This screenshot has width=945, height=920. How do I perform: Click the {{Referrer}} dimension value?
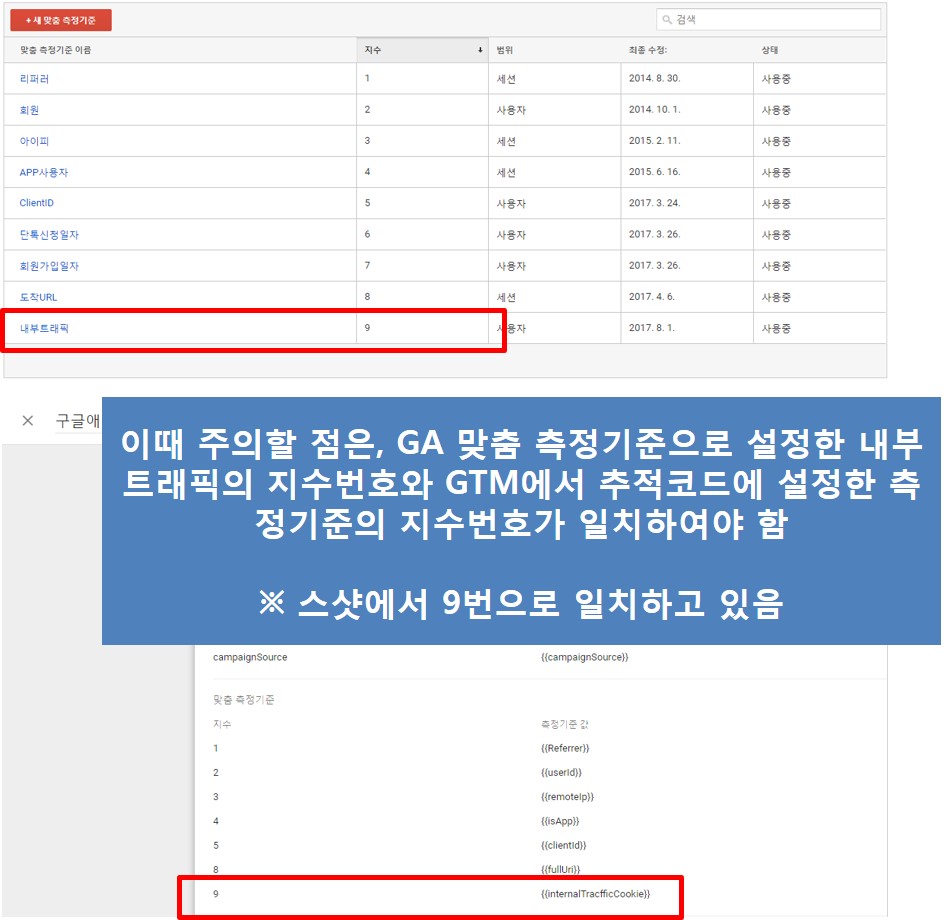[x=565, y=748]
